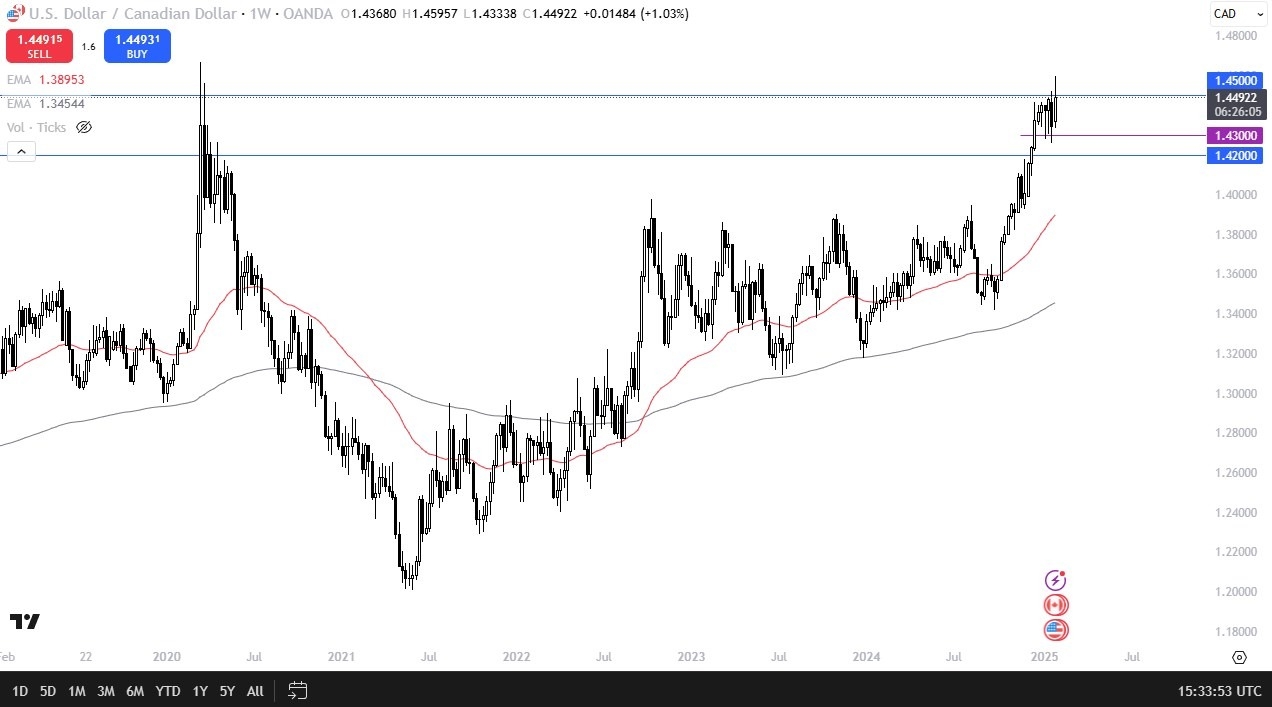Toggle visibility of the Vol Ticks indicator
This screenshot has width=1272, height=707.
pos(84,127)
